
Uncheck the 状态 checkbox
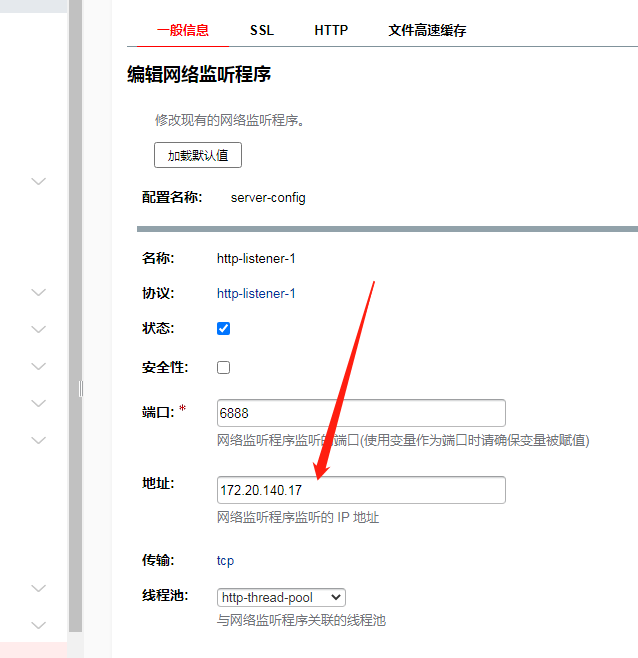[224, 329]
